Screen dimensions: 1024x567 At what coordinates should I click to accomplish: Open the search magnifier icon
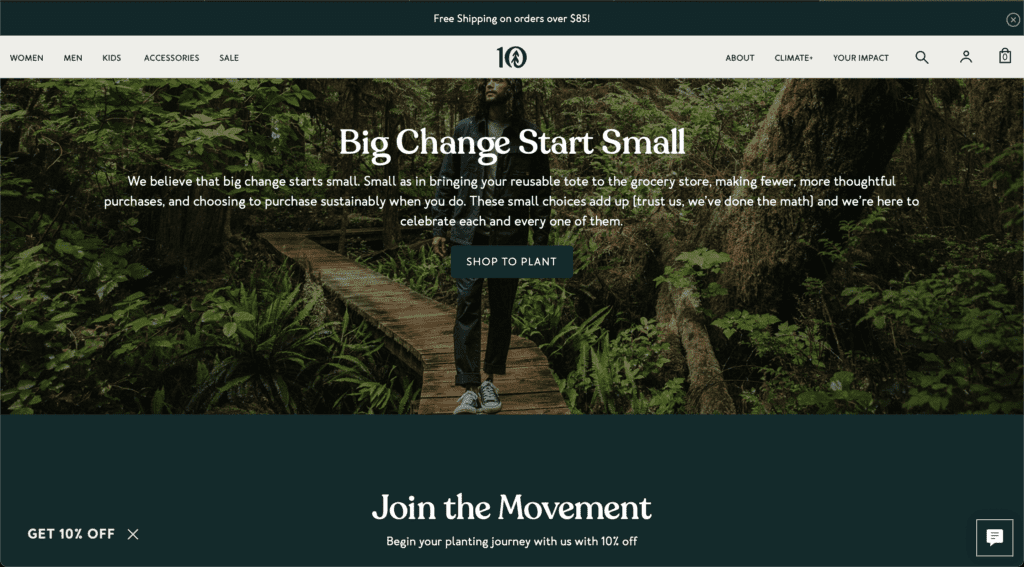pyautogui.click(x=921, y=57)
